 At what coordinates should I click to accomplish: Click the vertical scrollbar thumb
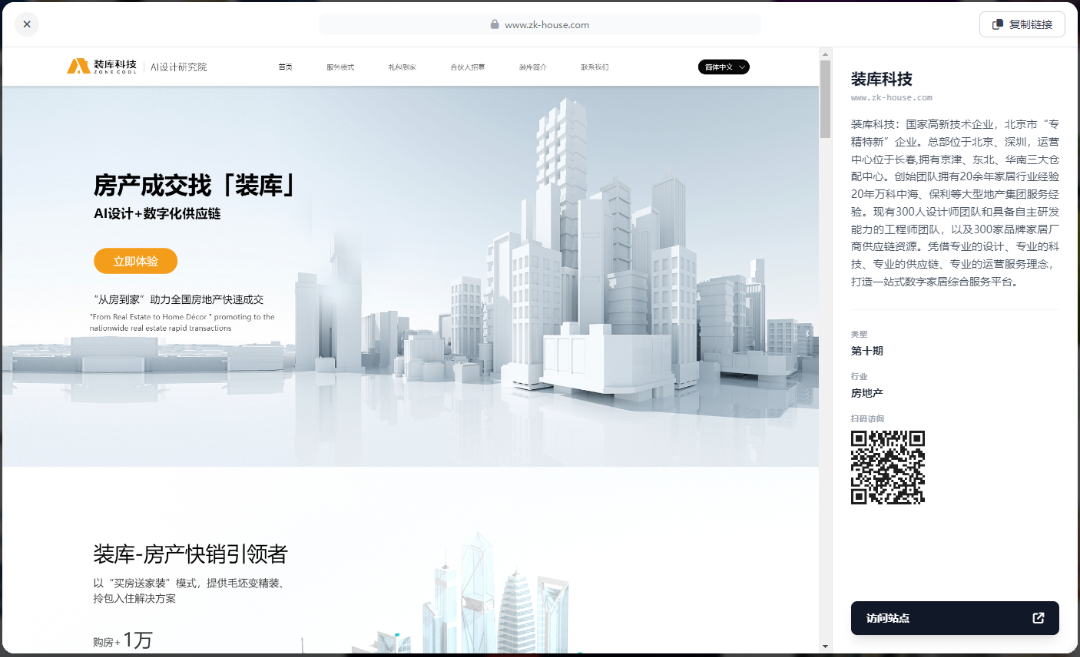pos(825,99)
